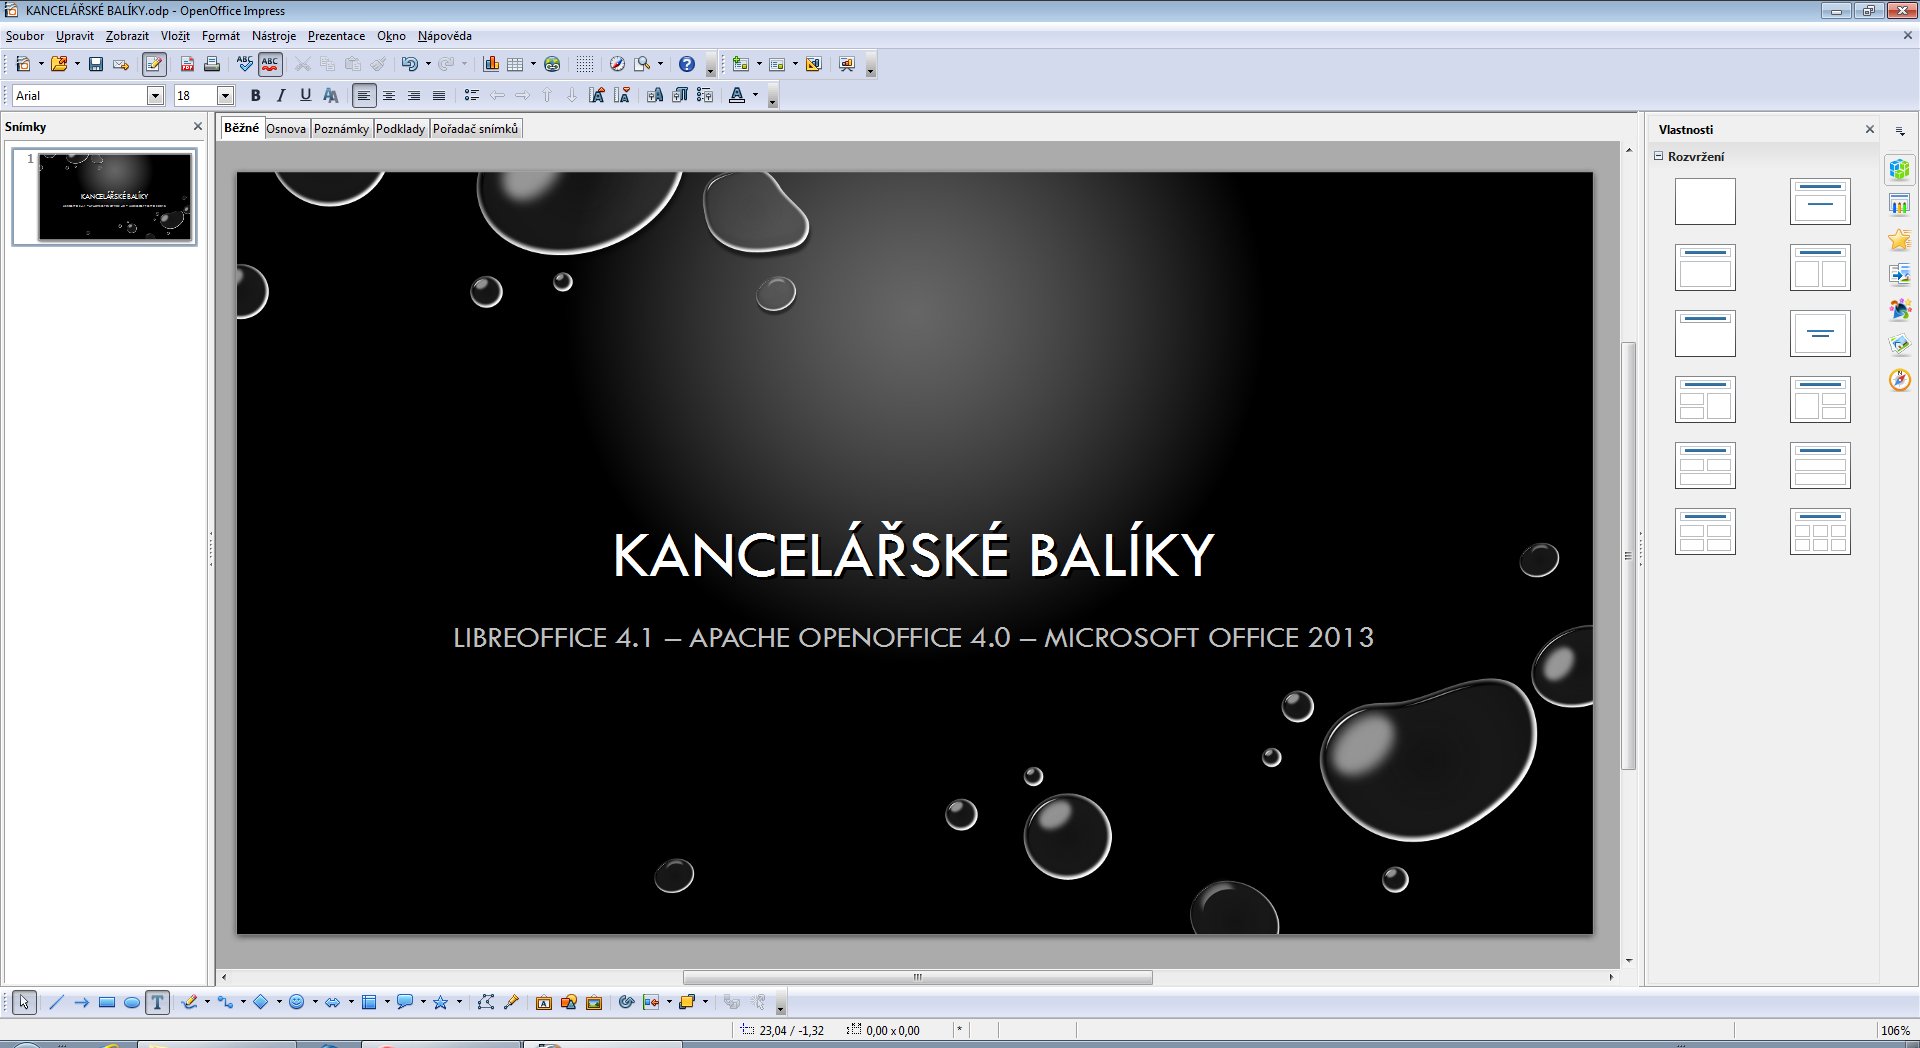This screenshot has width=1920, height=1048.
Task: Toggle bullets on/off
Action: 472,95
